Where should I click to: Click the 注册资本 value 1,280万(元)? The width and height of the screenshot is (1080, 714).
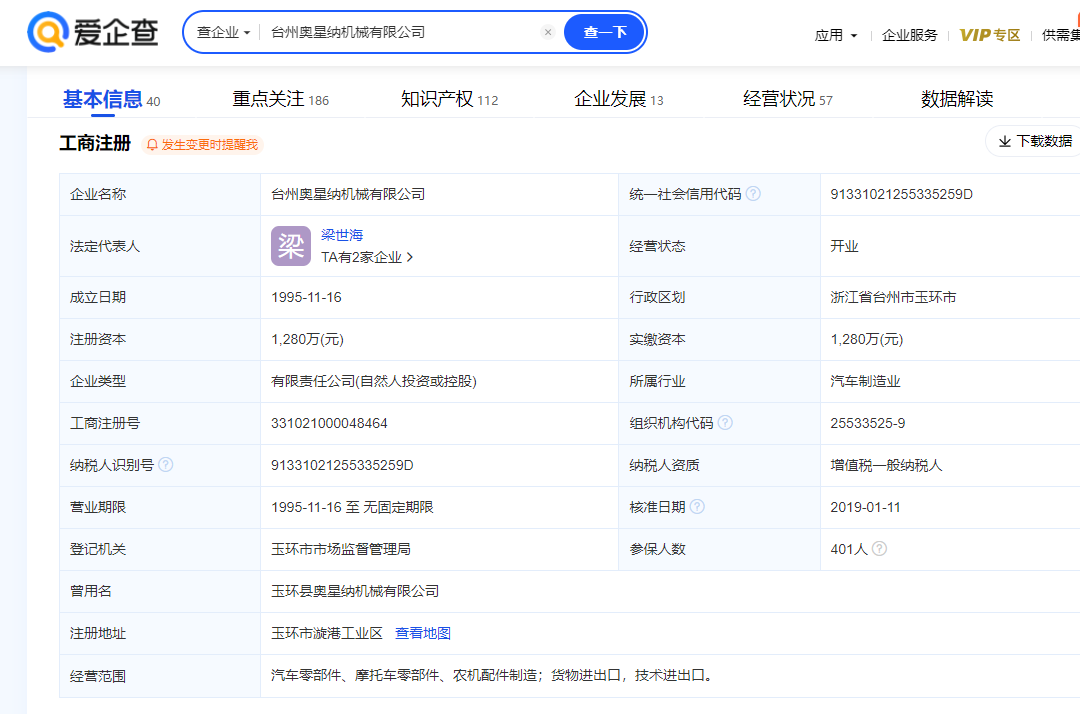point(307,339)
